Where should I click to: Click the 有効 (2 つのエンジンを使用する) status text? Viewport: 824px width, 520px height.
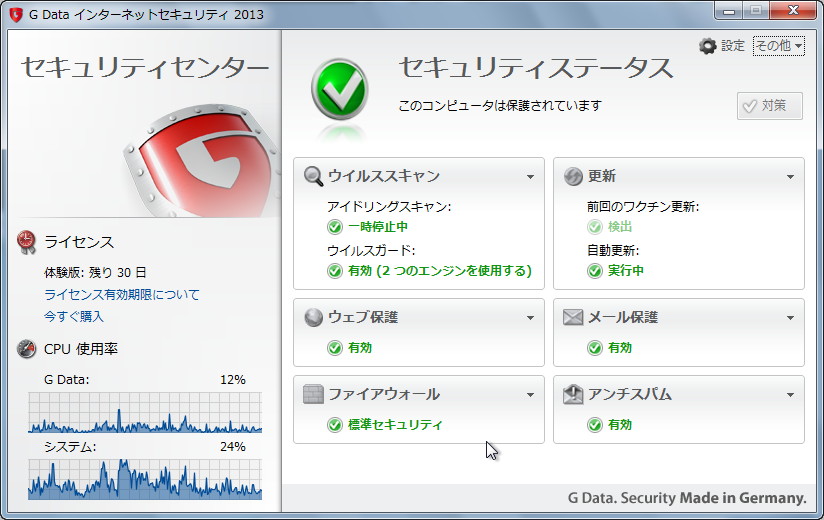click(x=440, y=271)
